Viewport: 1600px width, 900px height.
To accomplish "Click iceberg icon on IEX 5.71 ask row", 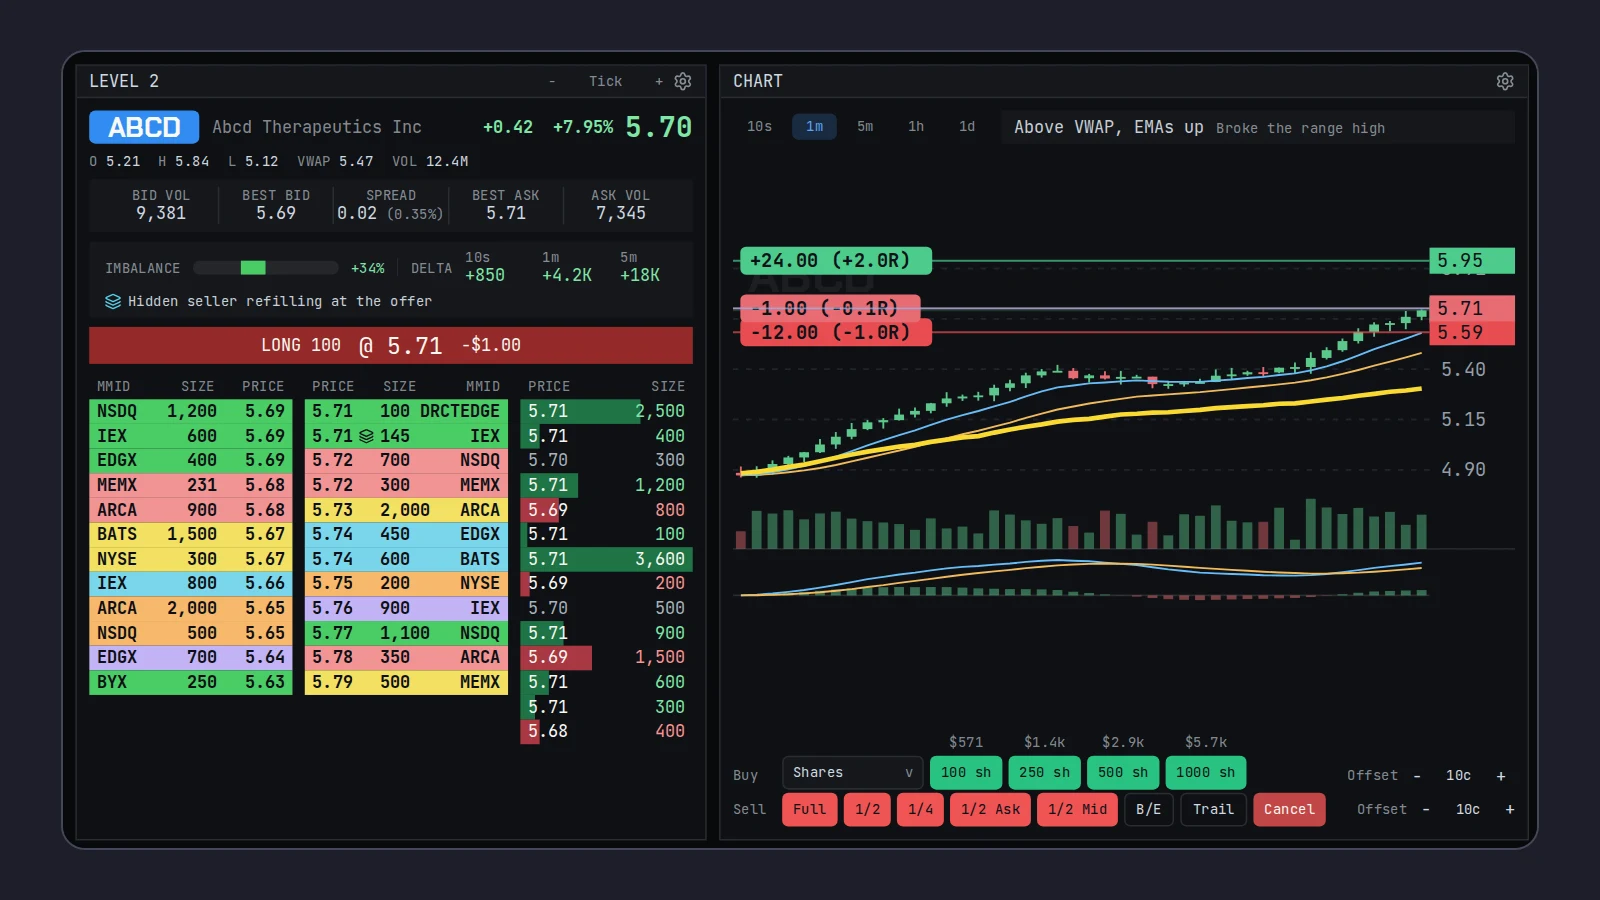I will pos(367,436).
